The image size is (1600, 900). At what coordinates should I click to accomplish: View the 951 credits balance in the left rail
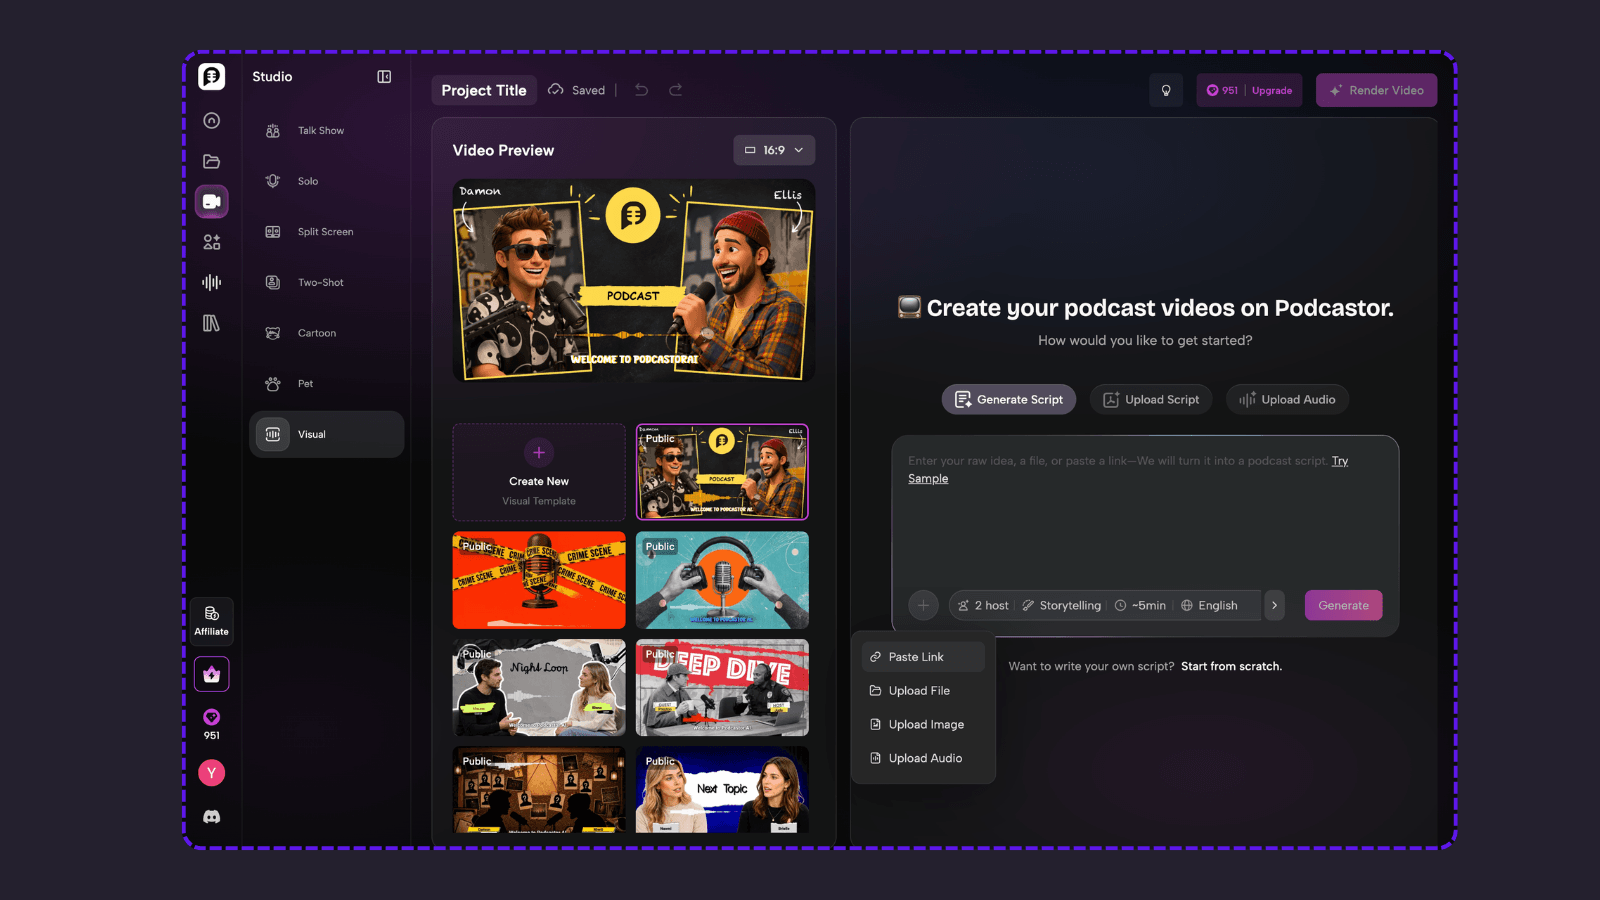click(211, 724)
